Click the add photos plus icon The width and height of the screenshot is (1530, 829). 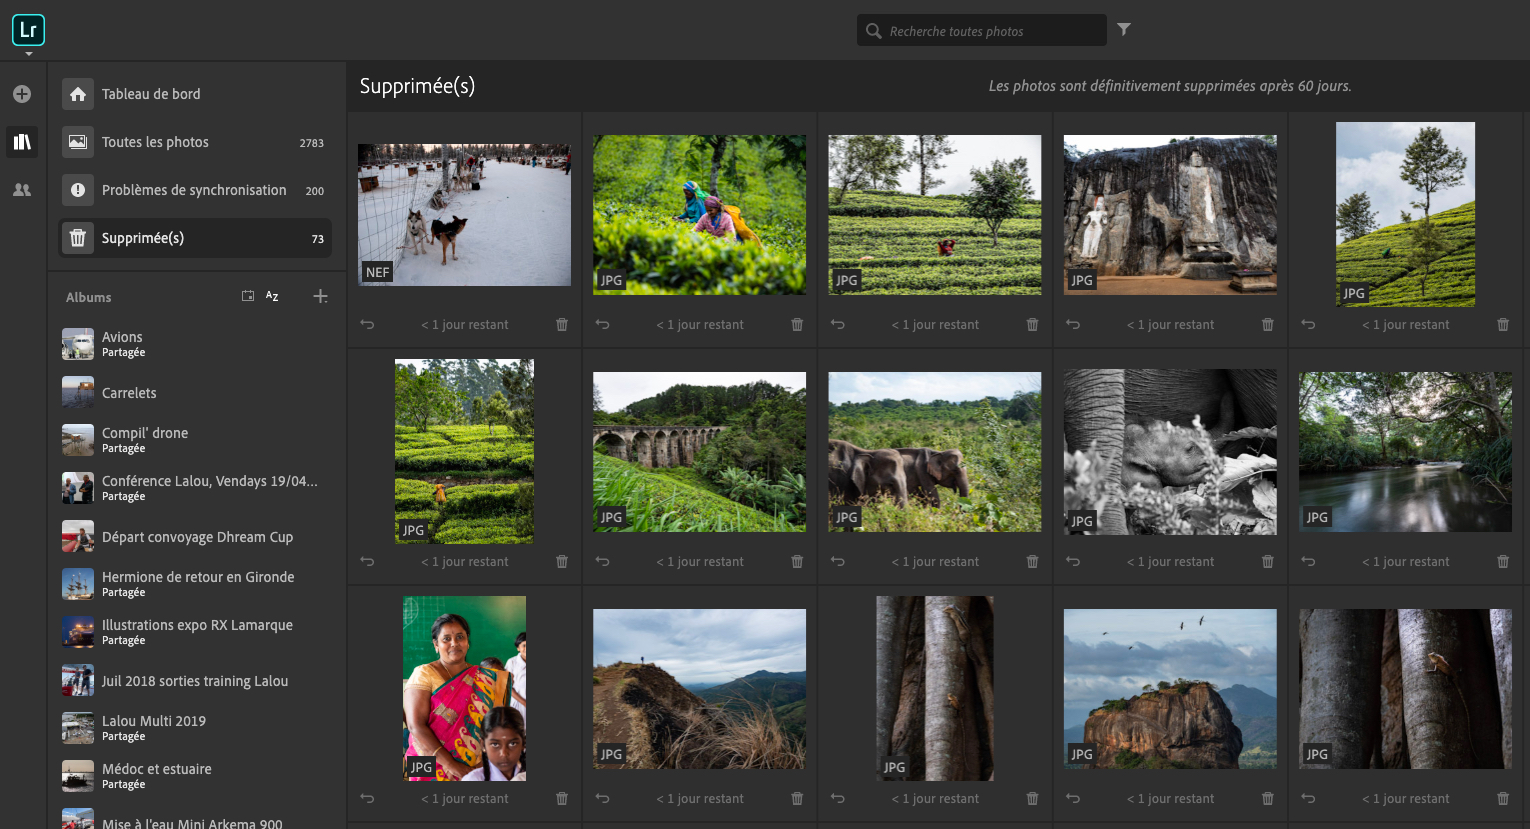(x=22, y=94)
